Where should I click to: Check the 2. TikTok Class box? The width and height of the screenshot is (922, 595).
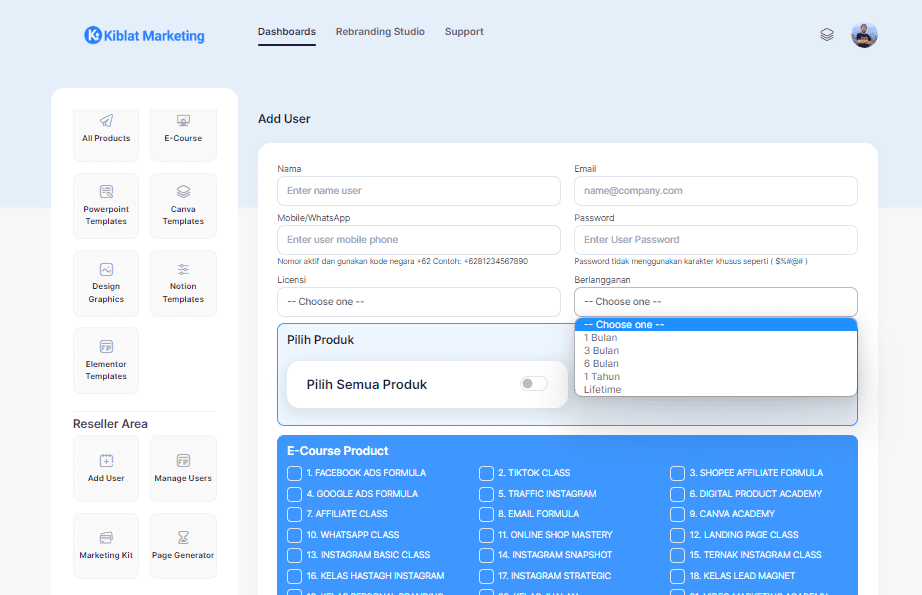[486, 473]
